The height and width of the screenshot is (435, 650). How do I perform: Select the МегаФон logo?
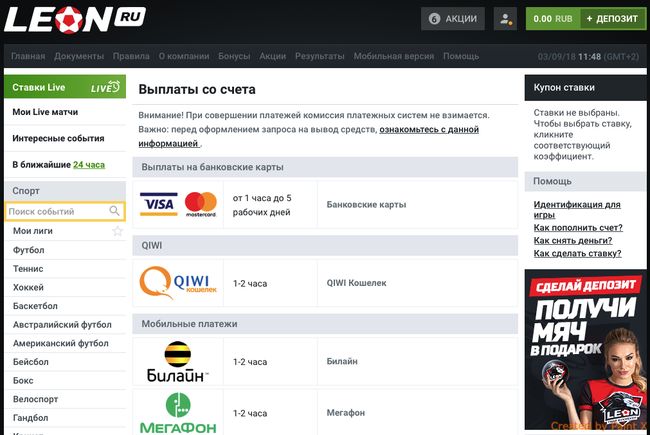coord(178,413)
